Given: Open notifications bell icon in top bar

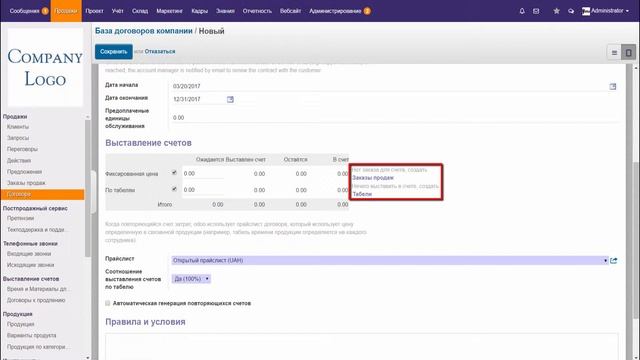Looking at the screenshot, I should point(522,11).
